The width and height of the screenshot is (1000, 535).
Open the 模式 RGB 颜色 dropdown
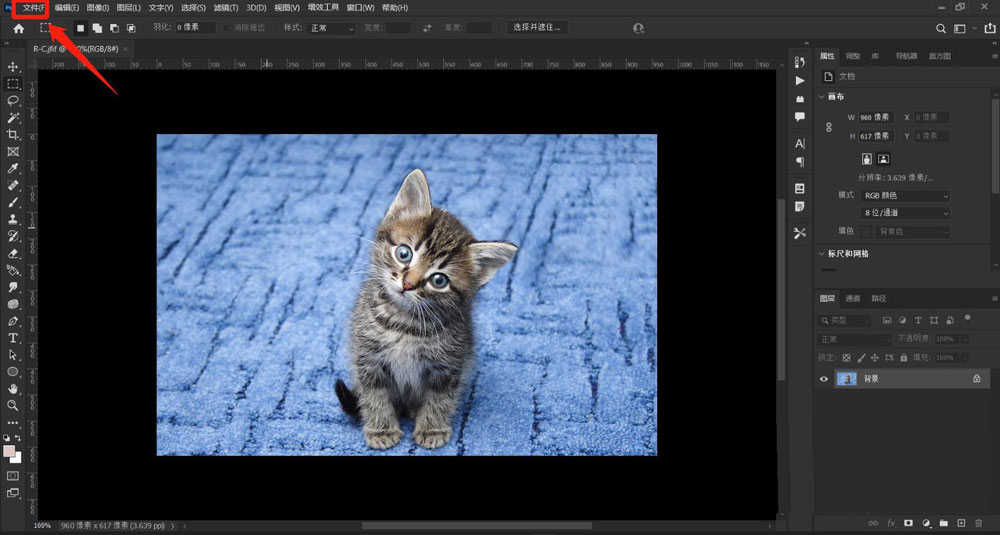pos(905,196)
